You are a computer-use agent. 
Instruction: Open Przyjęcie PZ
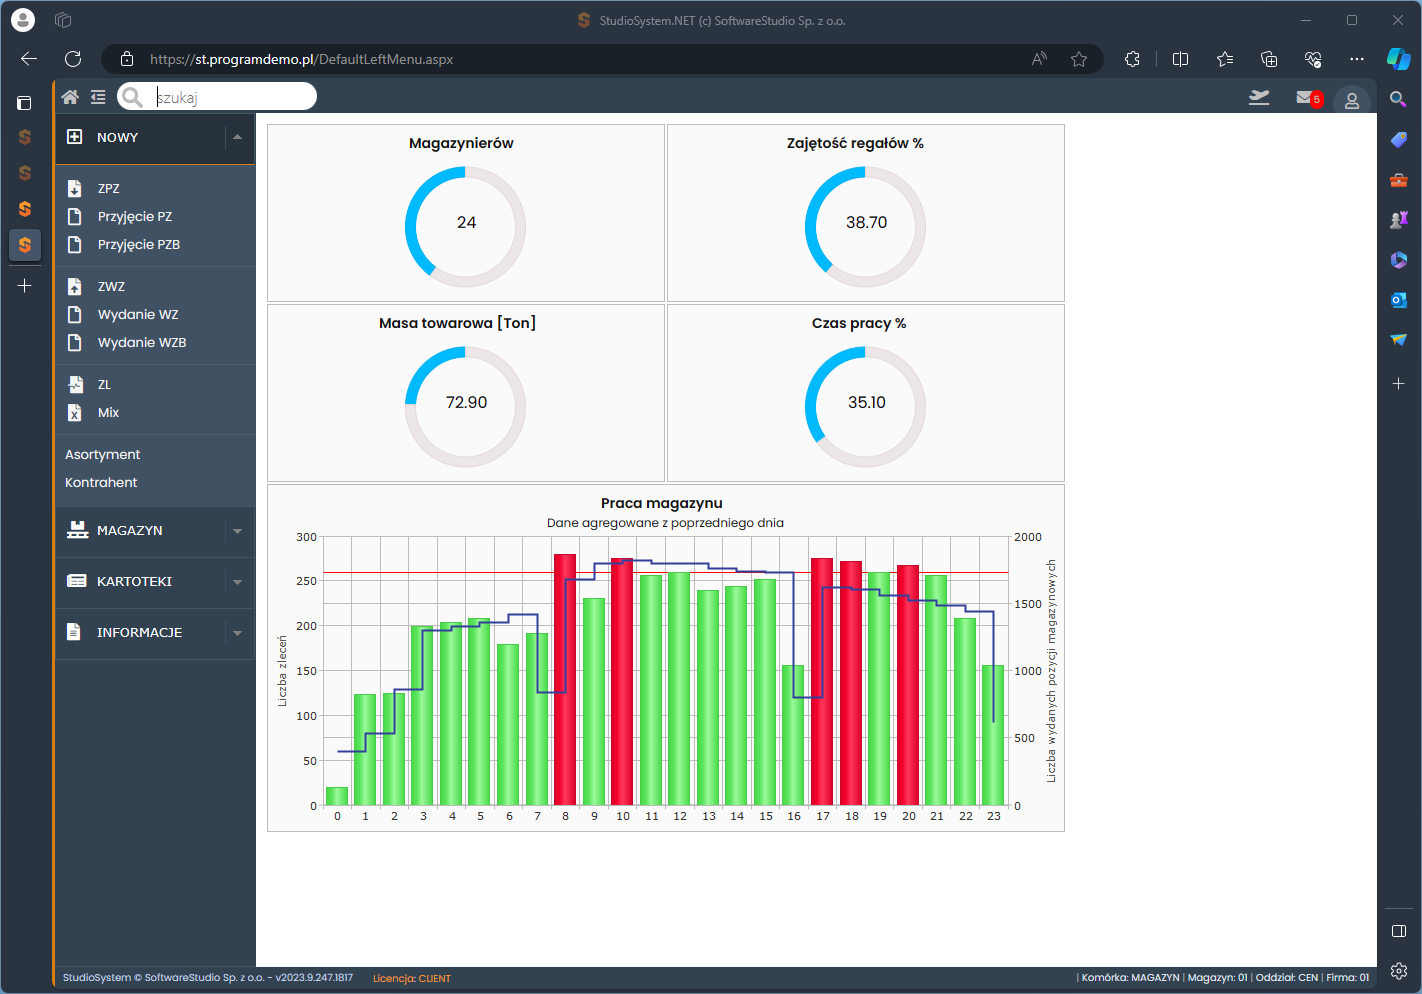[x=135, y=216]
